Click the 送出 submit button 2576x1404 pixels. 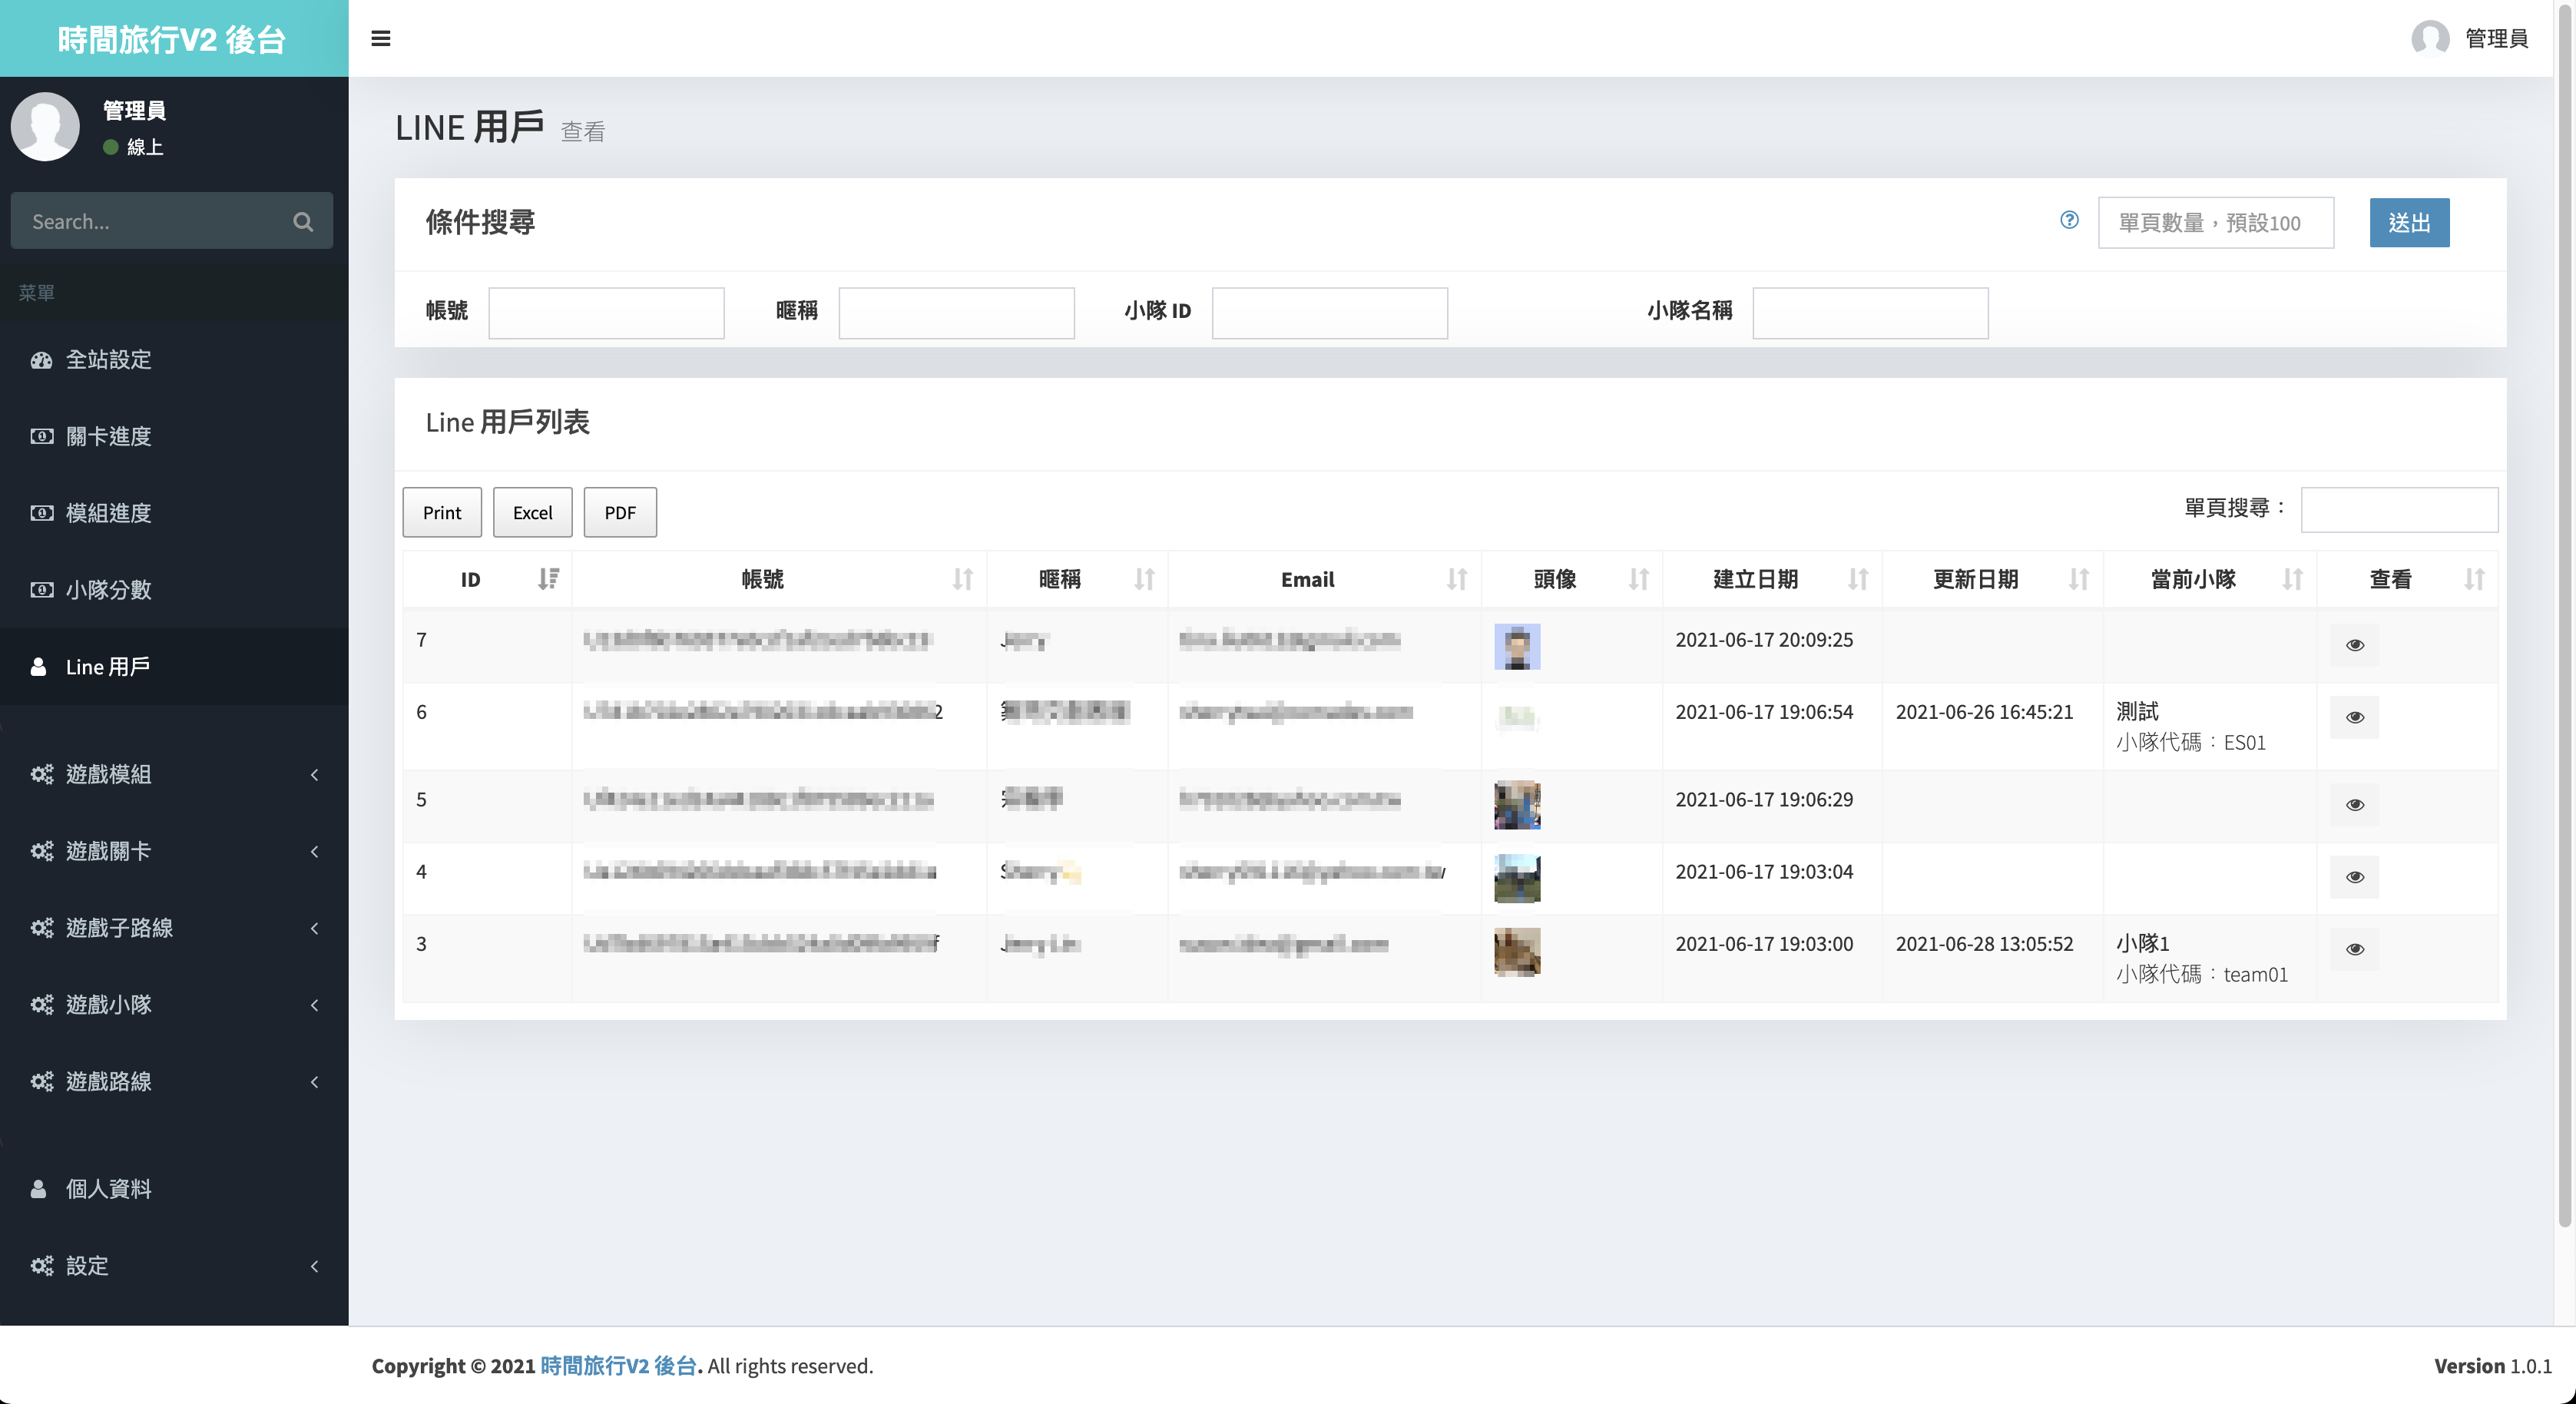(x=2408, y=222)
